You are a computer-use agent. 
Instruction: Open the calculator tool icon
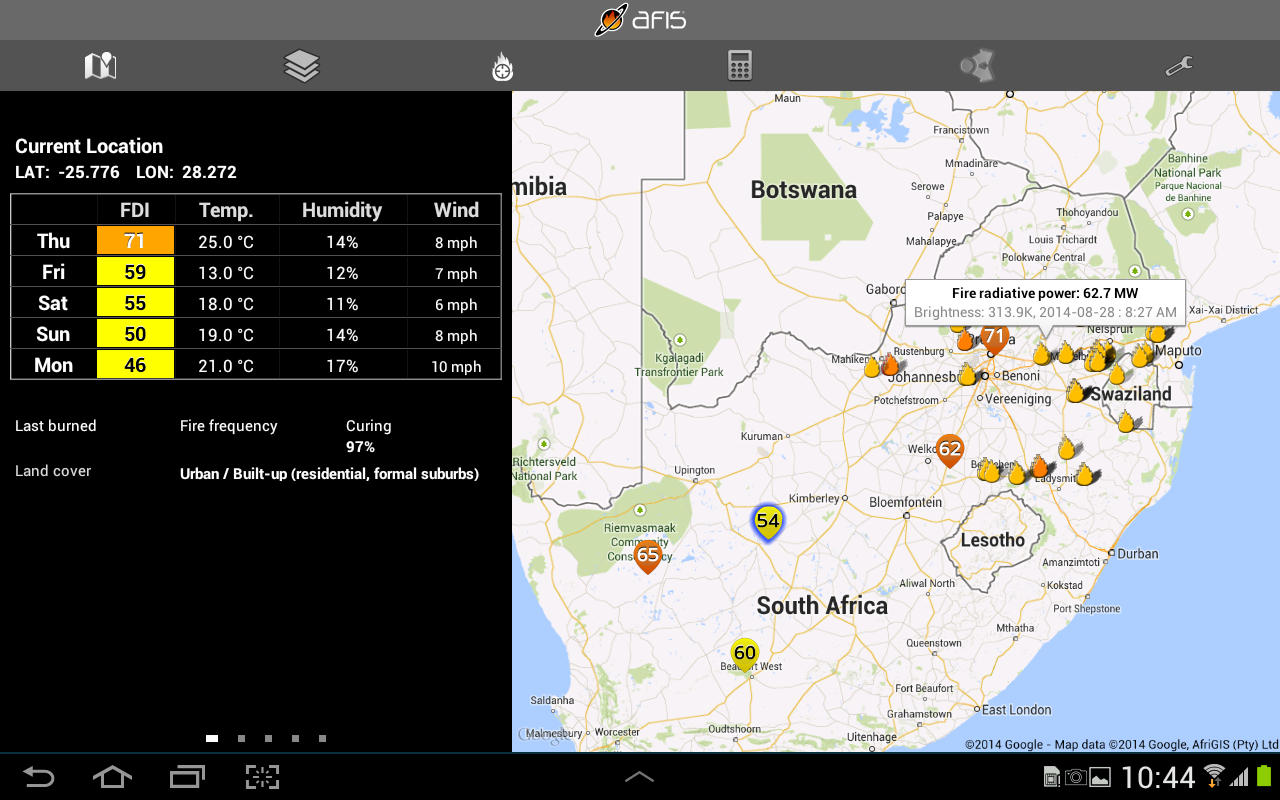click(739, 66)
